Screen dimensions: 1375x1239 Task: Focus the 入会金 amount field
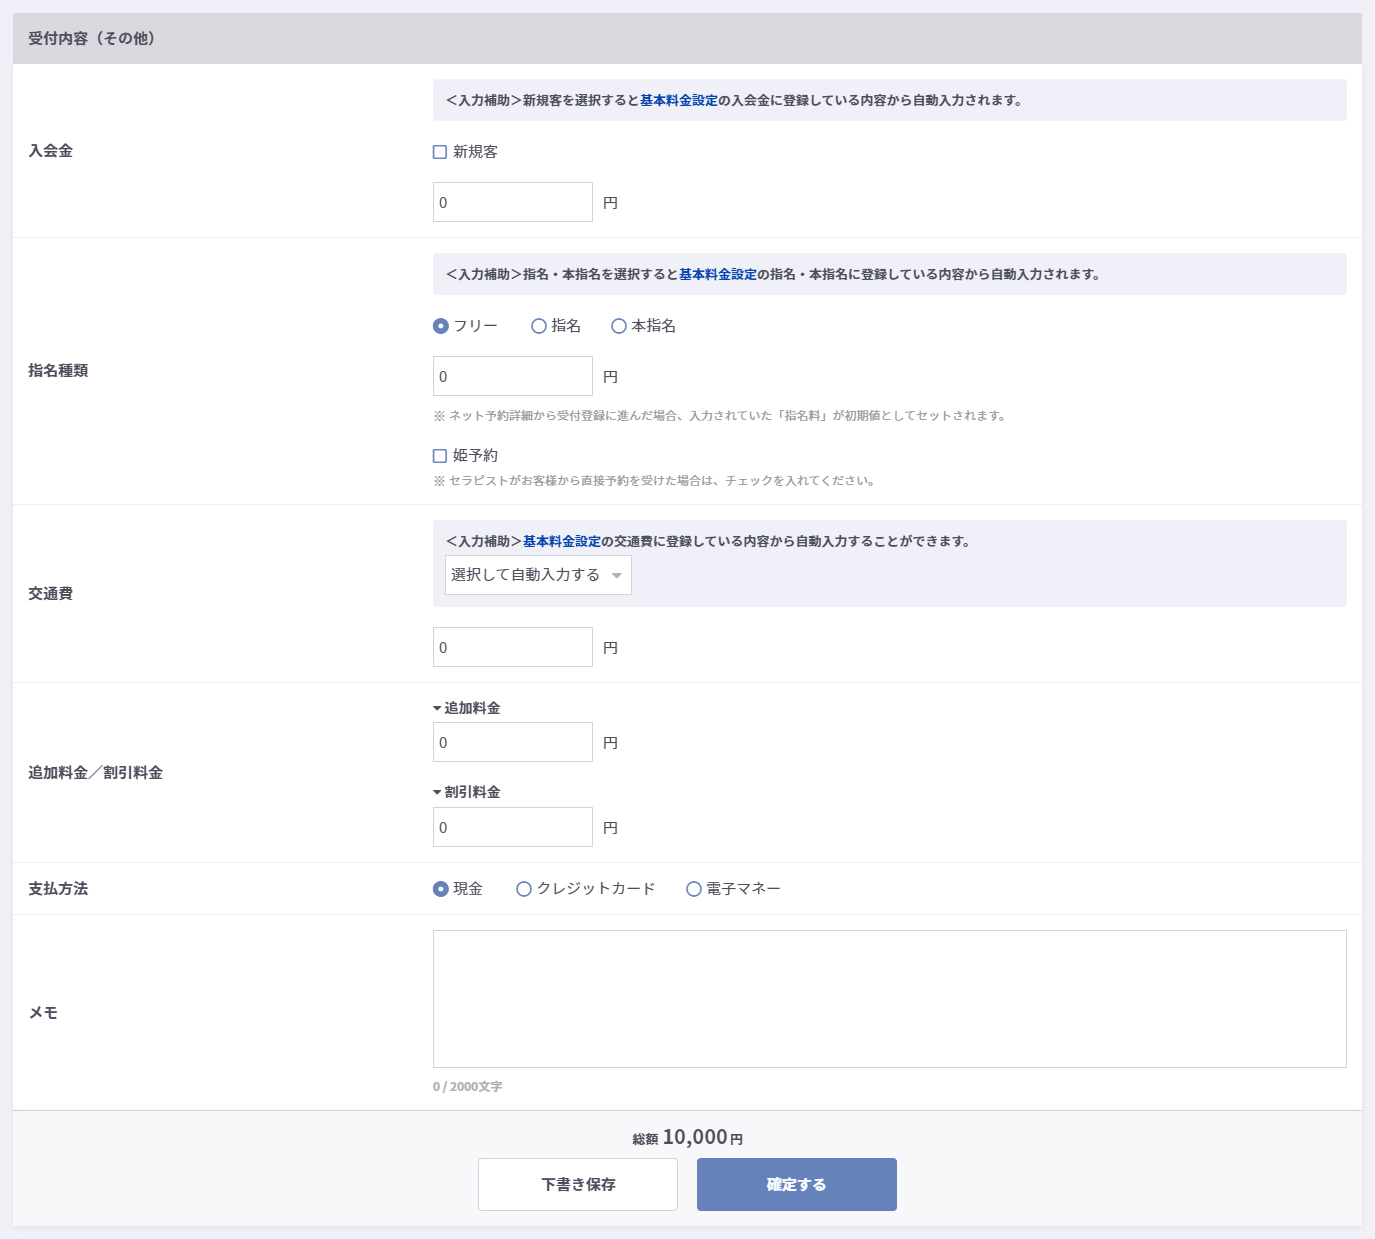coord(513,202)
